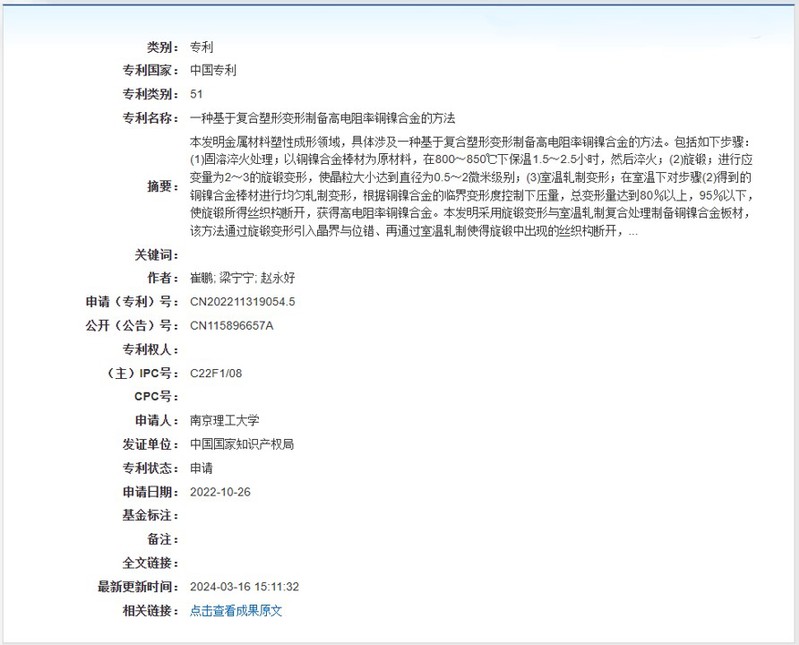The width and height of the screenshot is (799, 645).
Task: Click last update time 2024-03-16 15:11:32
Action: [x=245, y=587]
